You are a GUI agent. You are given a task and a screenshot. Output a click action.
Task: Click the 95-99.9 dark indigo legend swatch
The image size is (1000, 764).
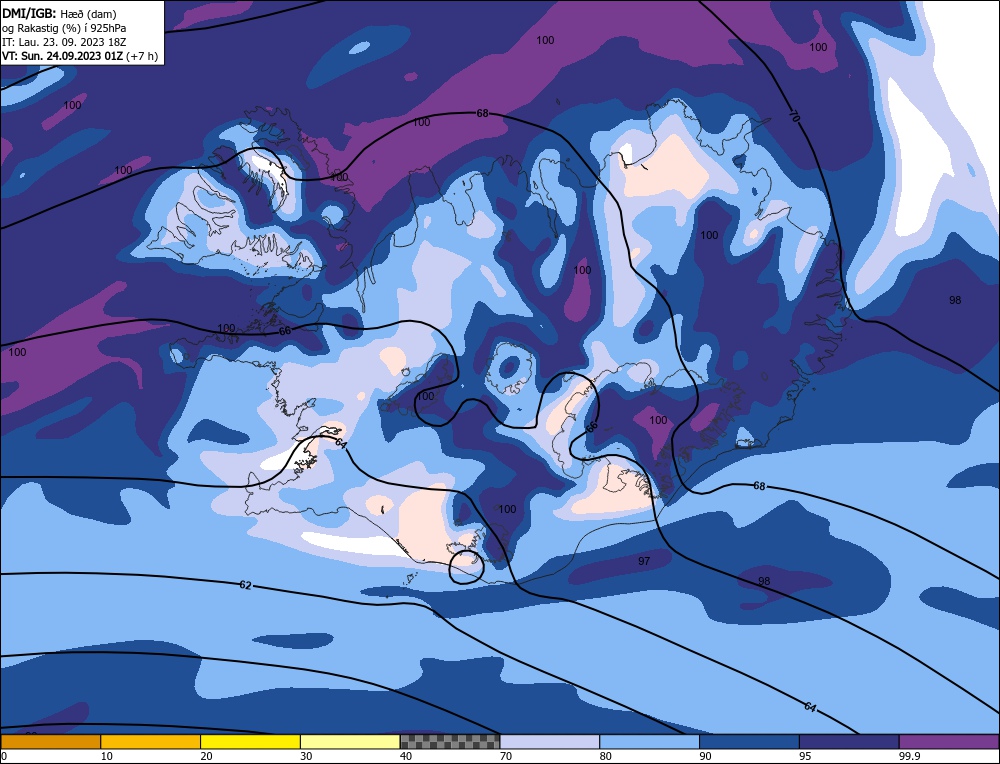[849, 742]
